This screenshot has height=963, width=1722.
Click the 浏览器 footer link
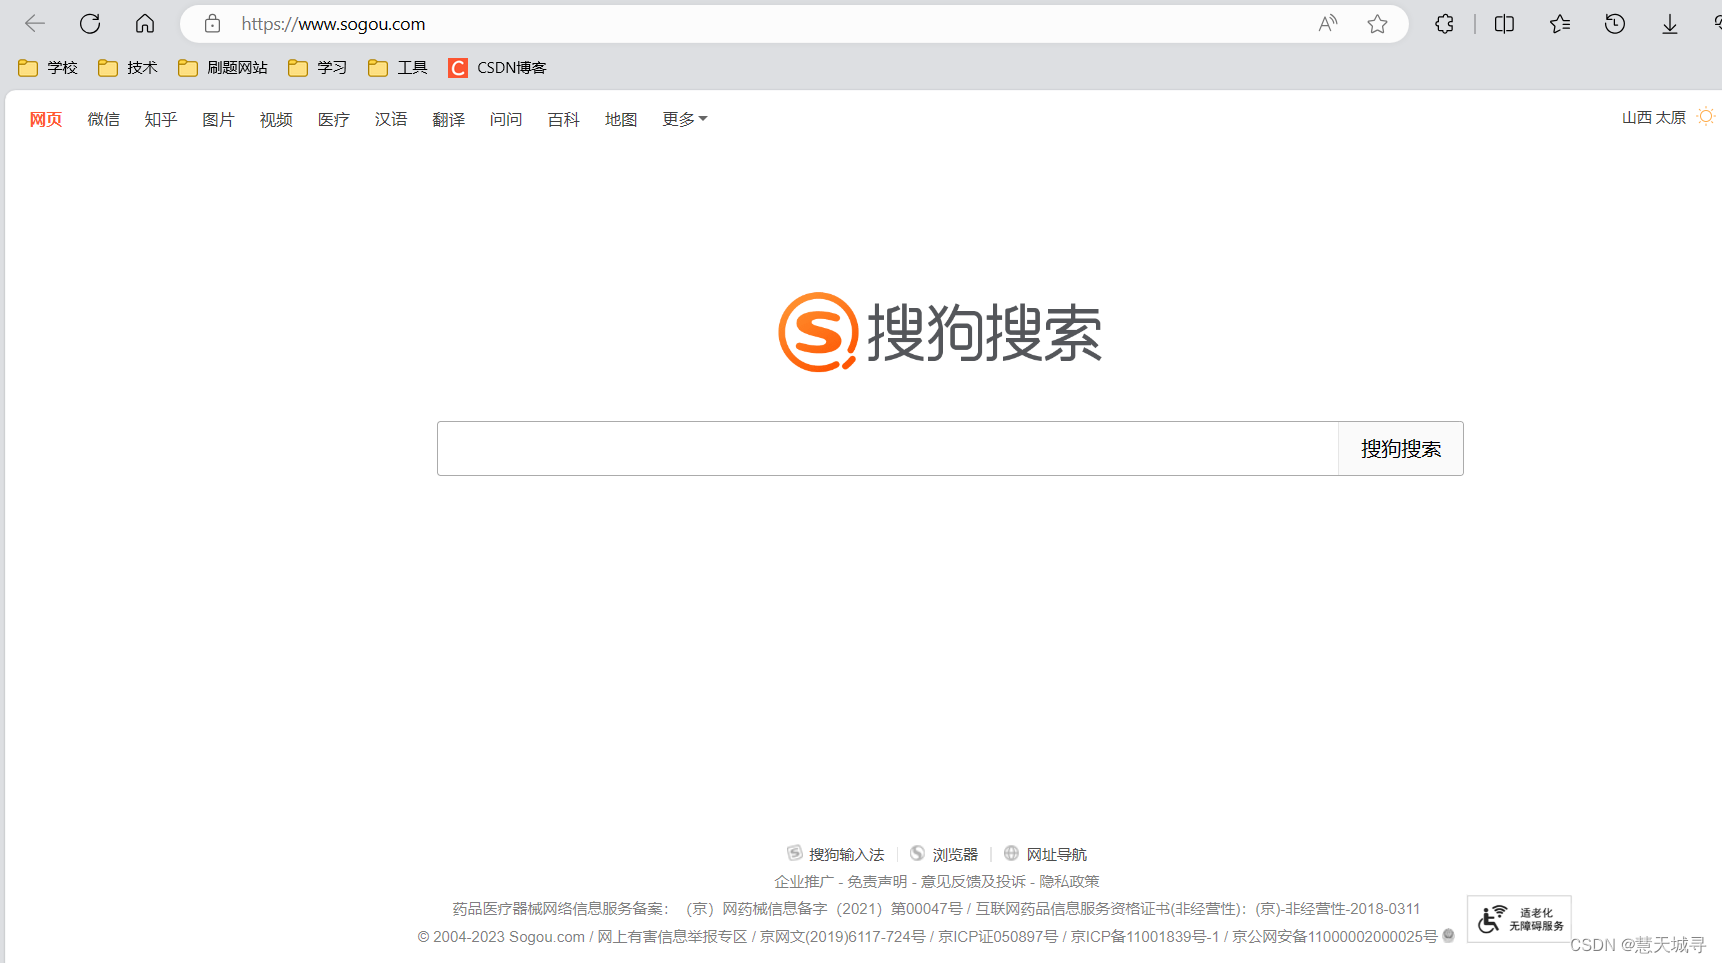click(x=944, y=854)
